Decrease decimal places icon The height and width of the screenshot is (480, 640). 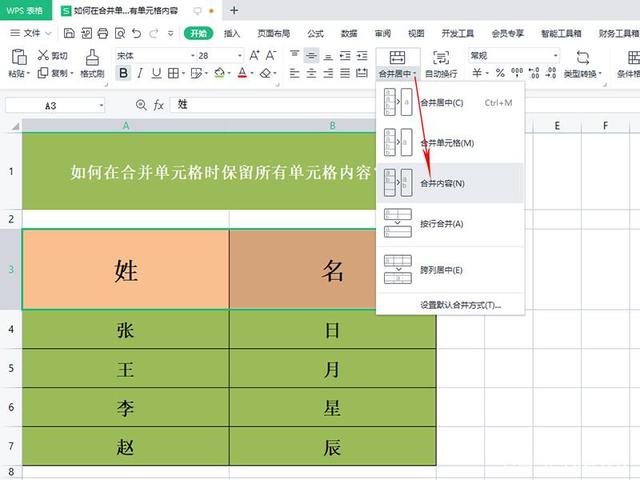click(x=551, y=73)
